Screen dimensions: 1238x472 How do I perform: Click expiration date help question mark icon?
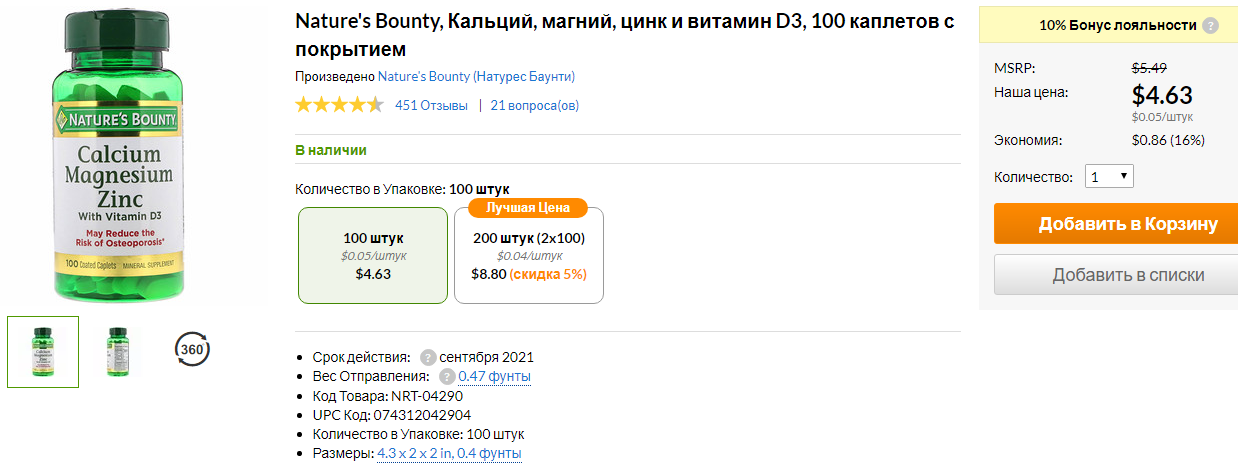[x=428, y=357]
